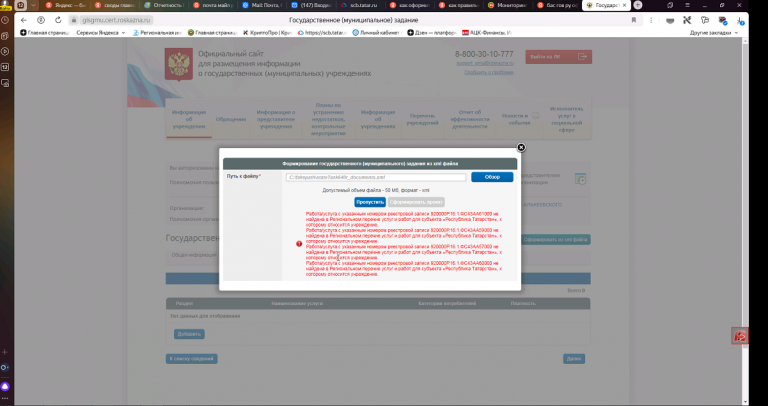Switch to scb.tatar.ru tab
Viewport: 768px width, 406px height.
pos(360,5)
